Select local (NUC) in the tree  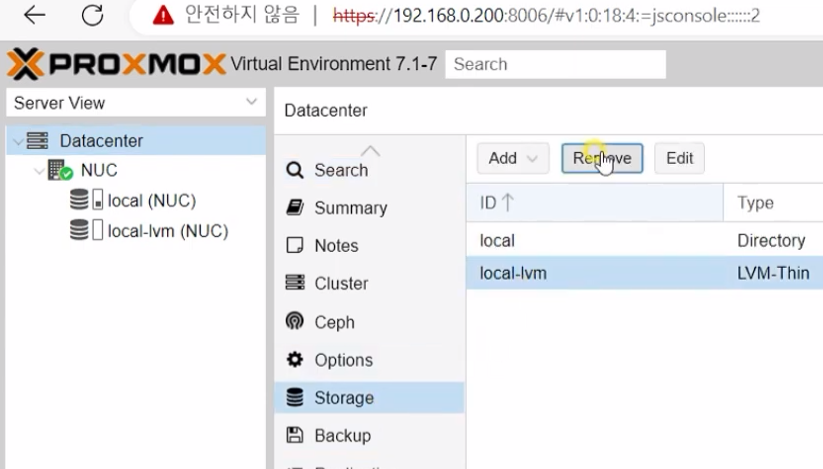(152, 200)
